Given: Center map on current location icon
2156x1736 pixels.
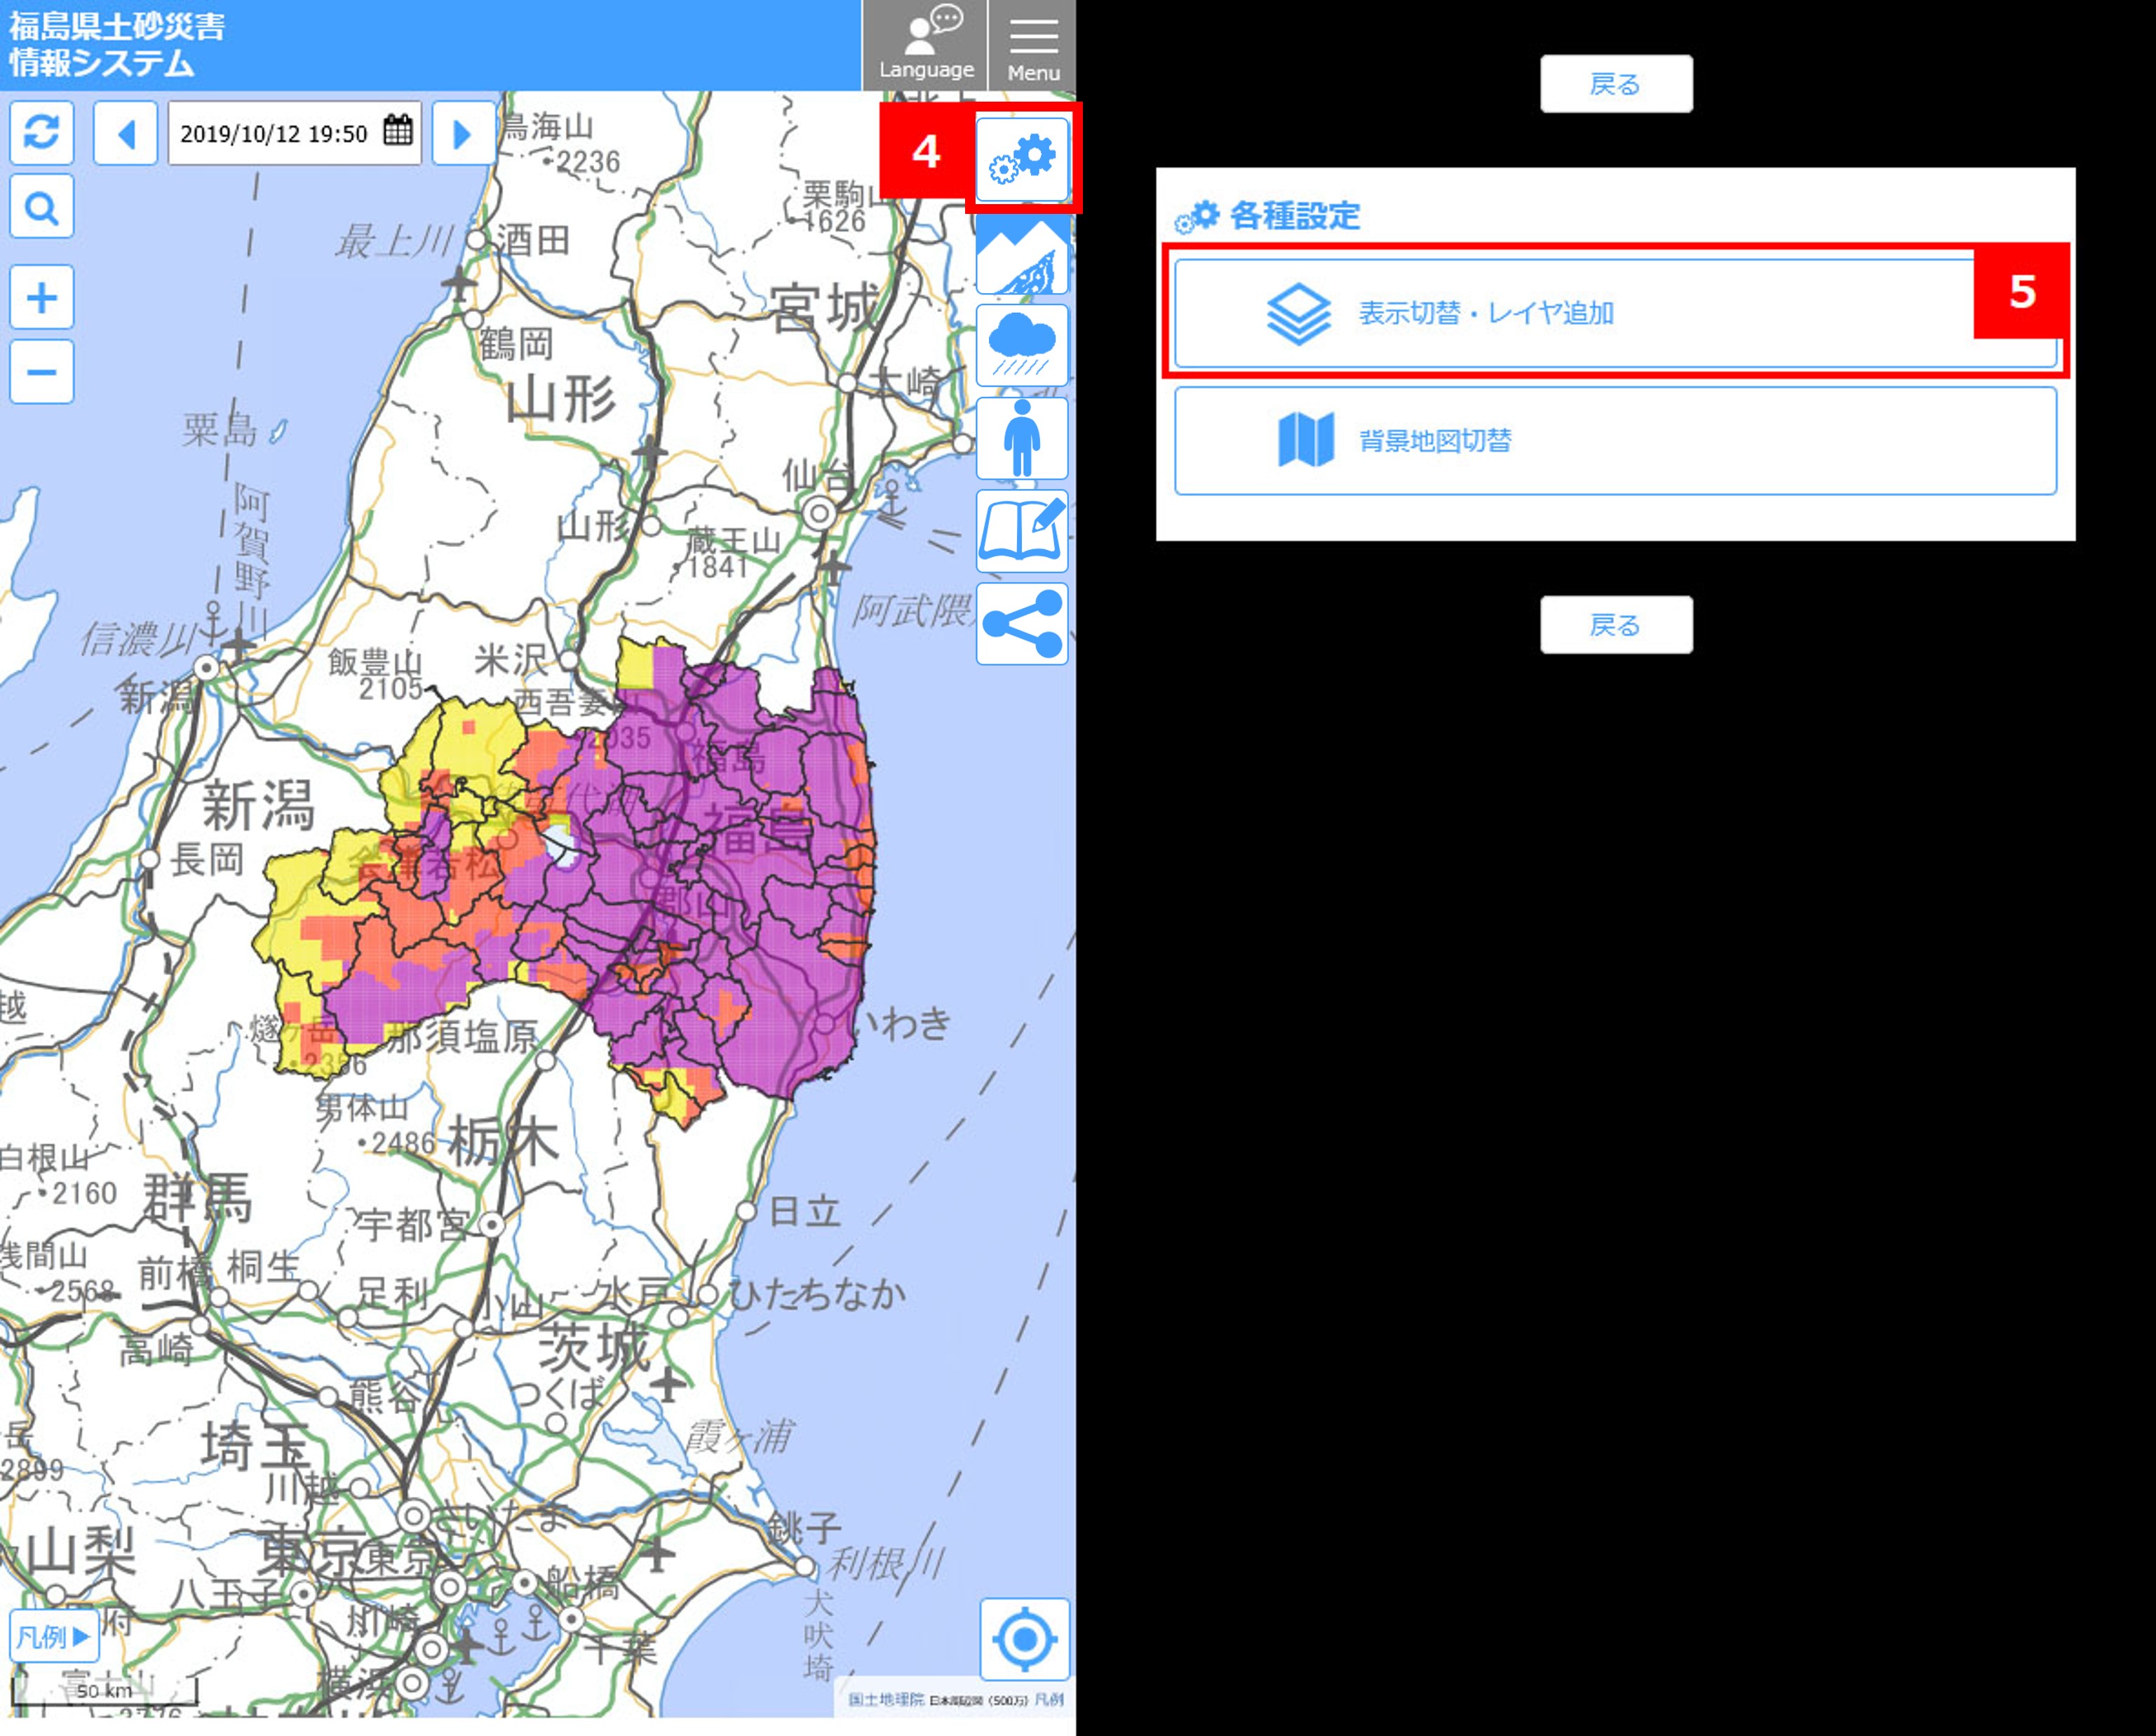Looking at the screenshot, I should [1025, 1640].
